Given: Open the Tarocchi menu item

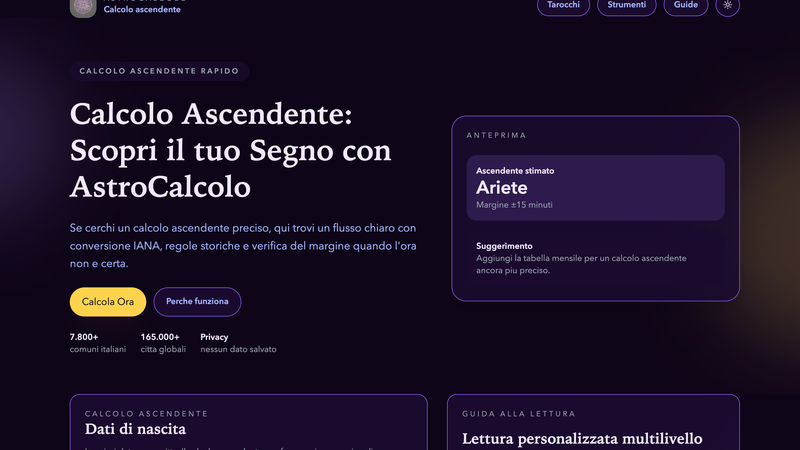Looking at the screenshot, I should [x=563, y=6].
